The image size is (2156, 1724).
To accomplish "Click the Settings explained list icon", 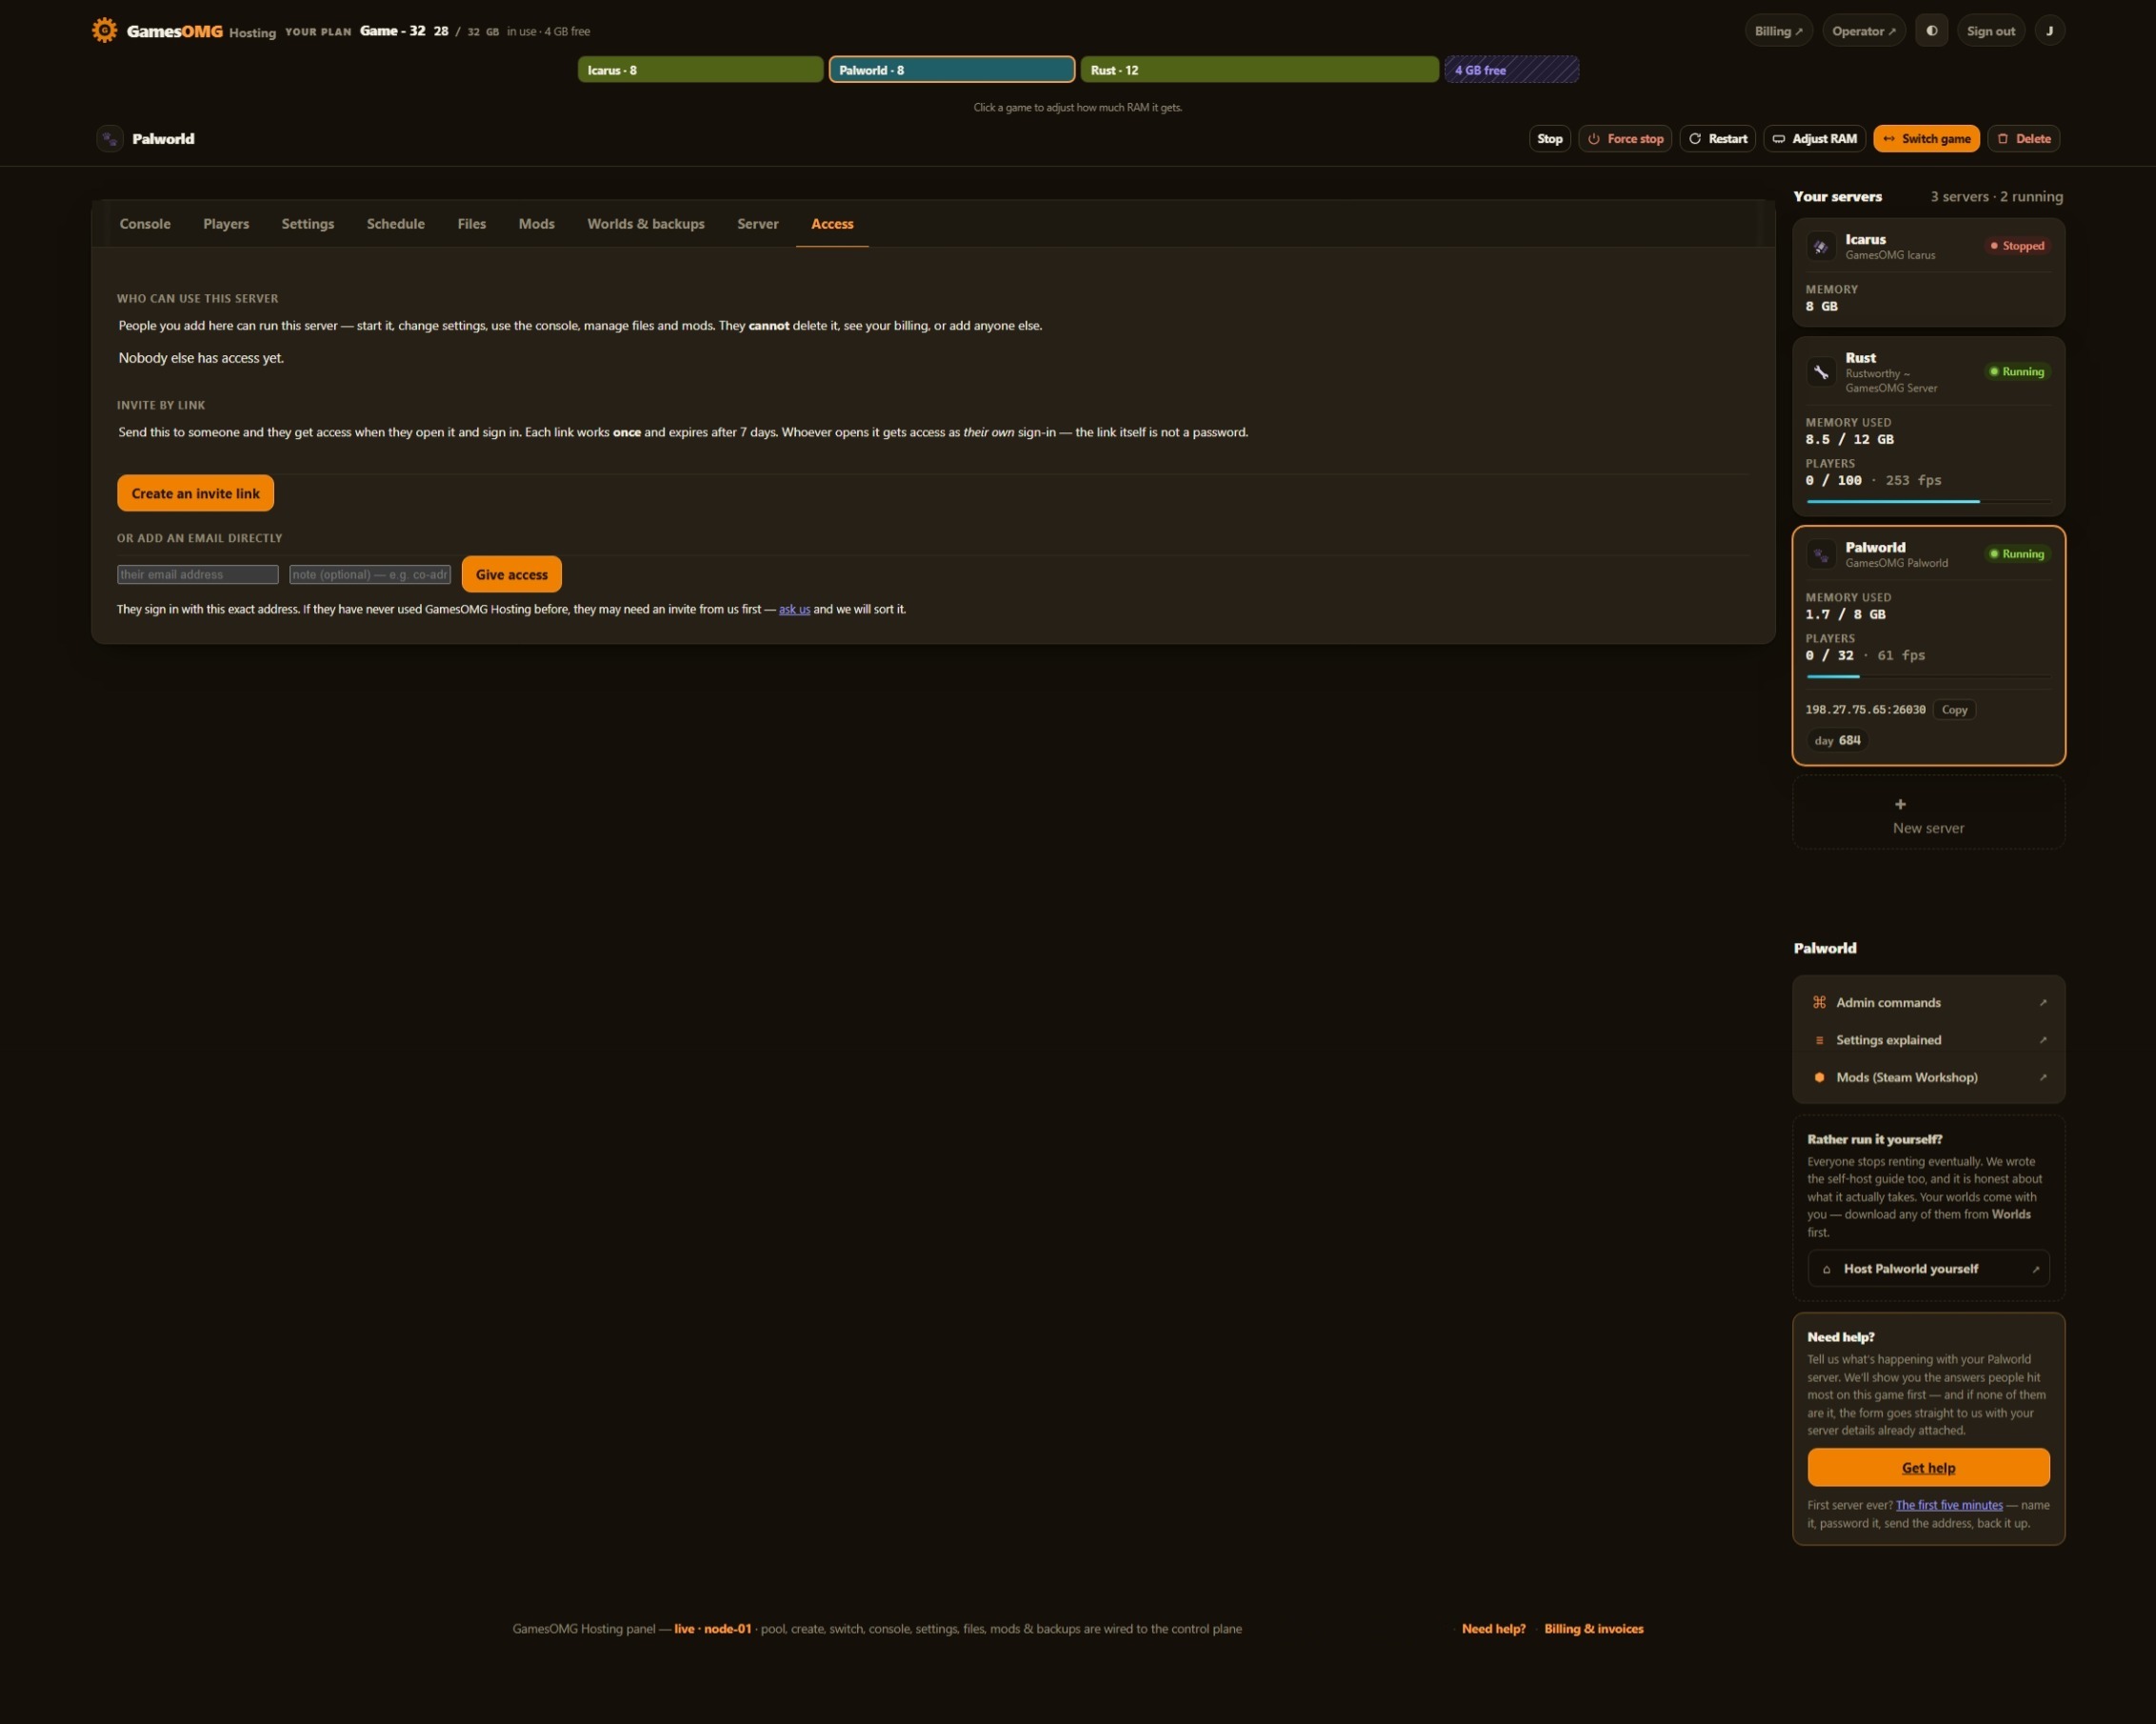I will [x=1819, y=1040].
